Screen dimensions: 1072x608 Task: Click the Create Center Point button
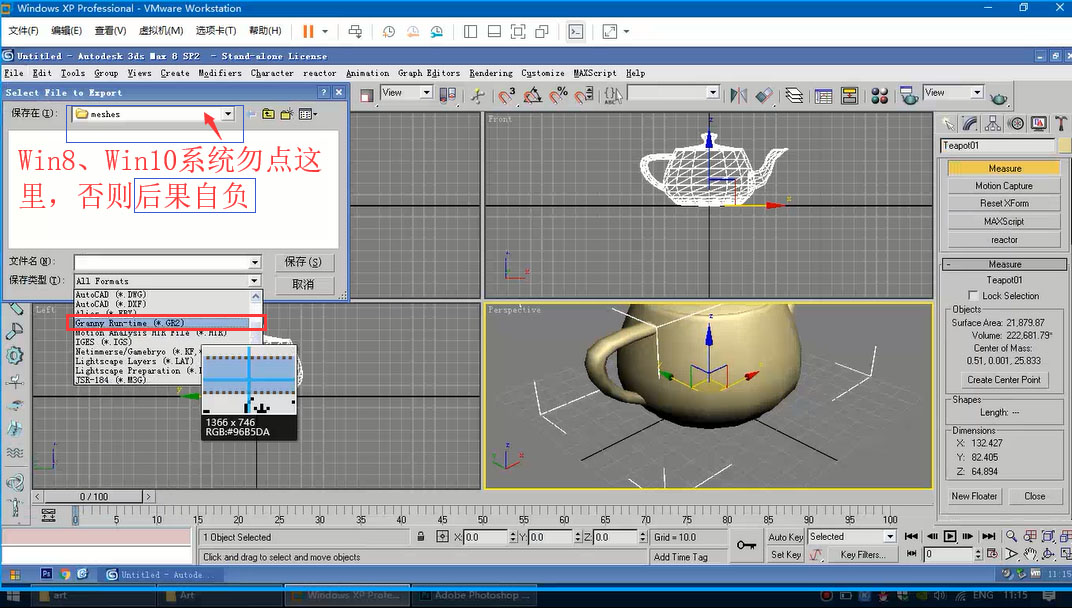click(x=1004, y=380)
